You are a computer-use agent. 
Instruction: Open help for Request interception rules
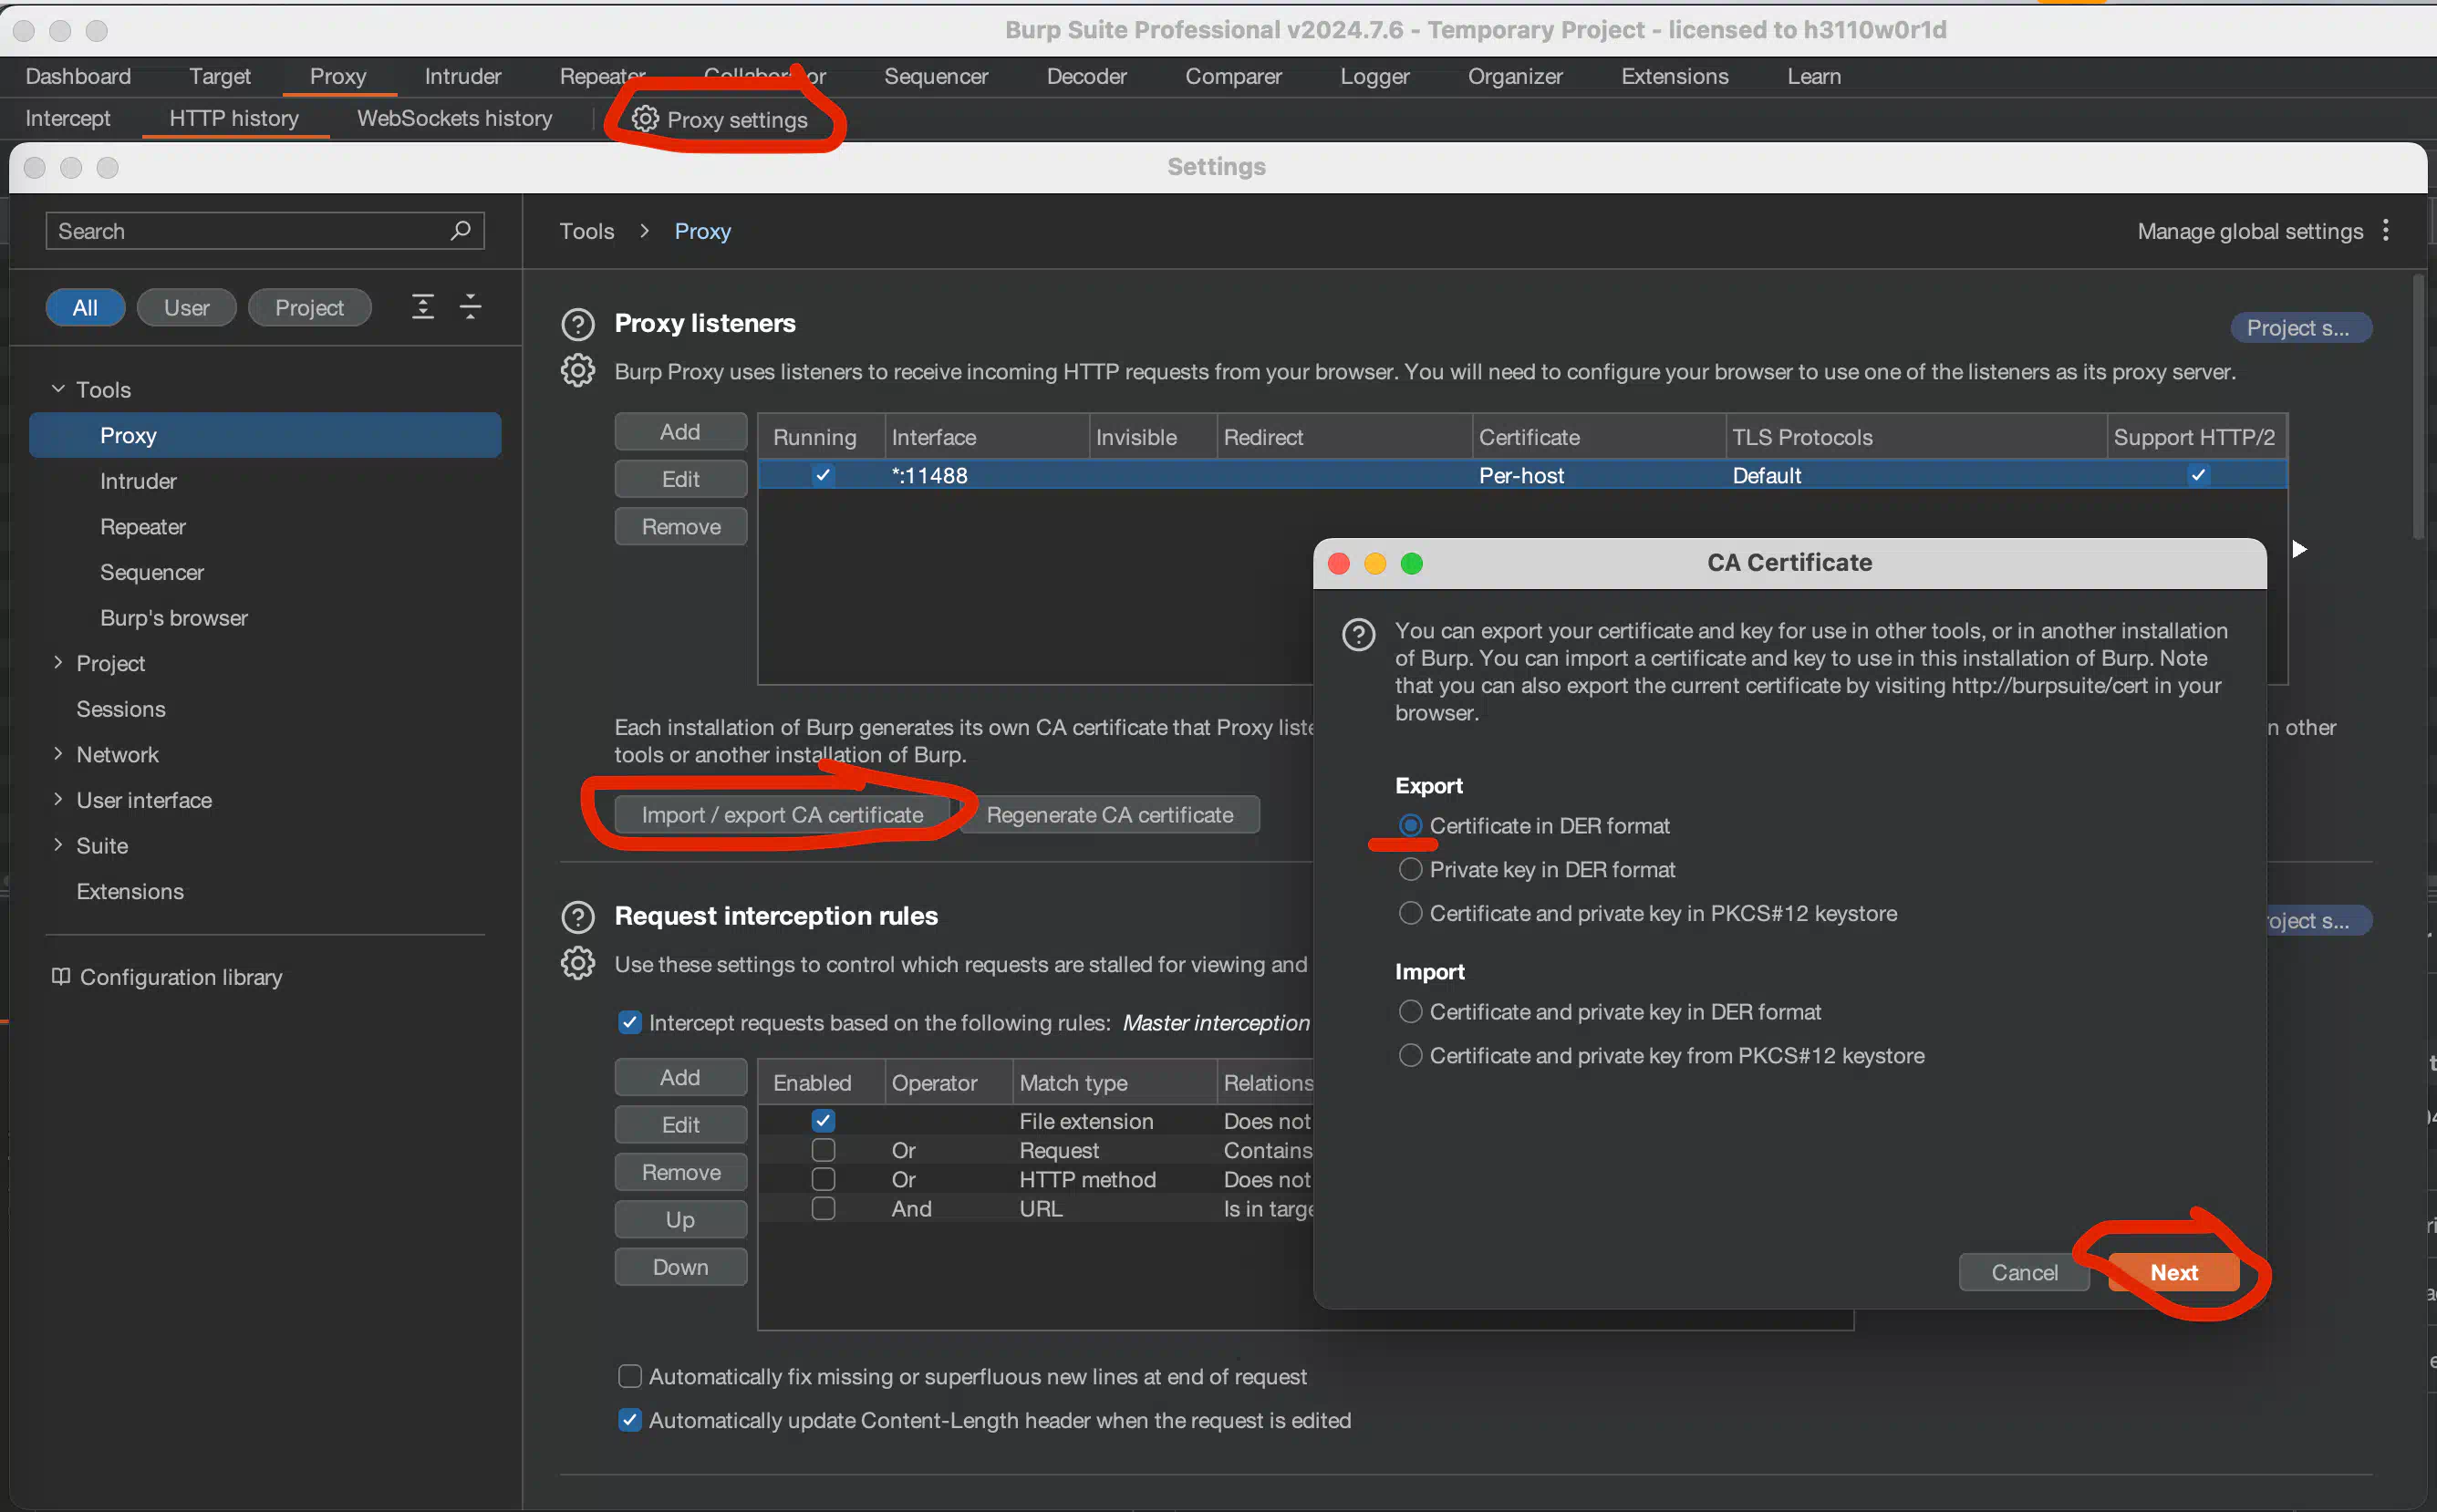(578, 917)
